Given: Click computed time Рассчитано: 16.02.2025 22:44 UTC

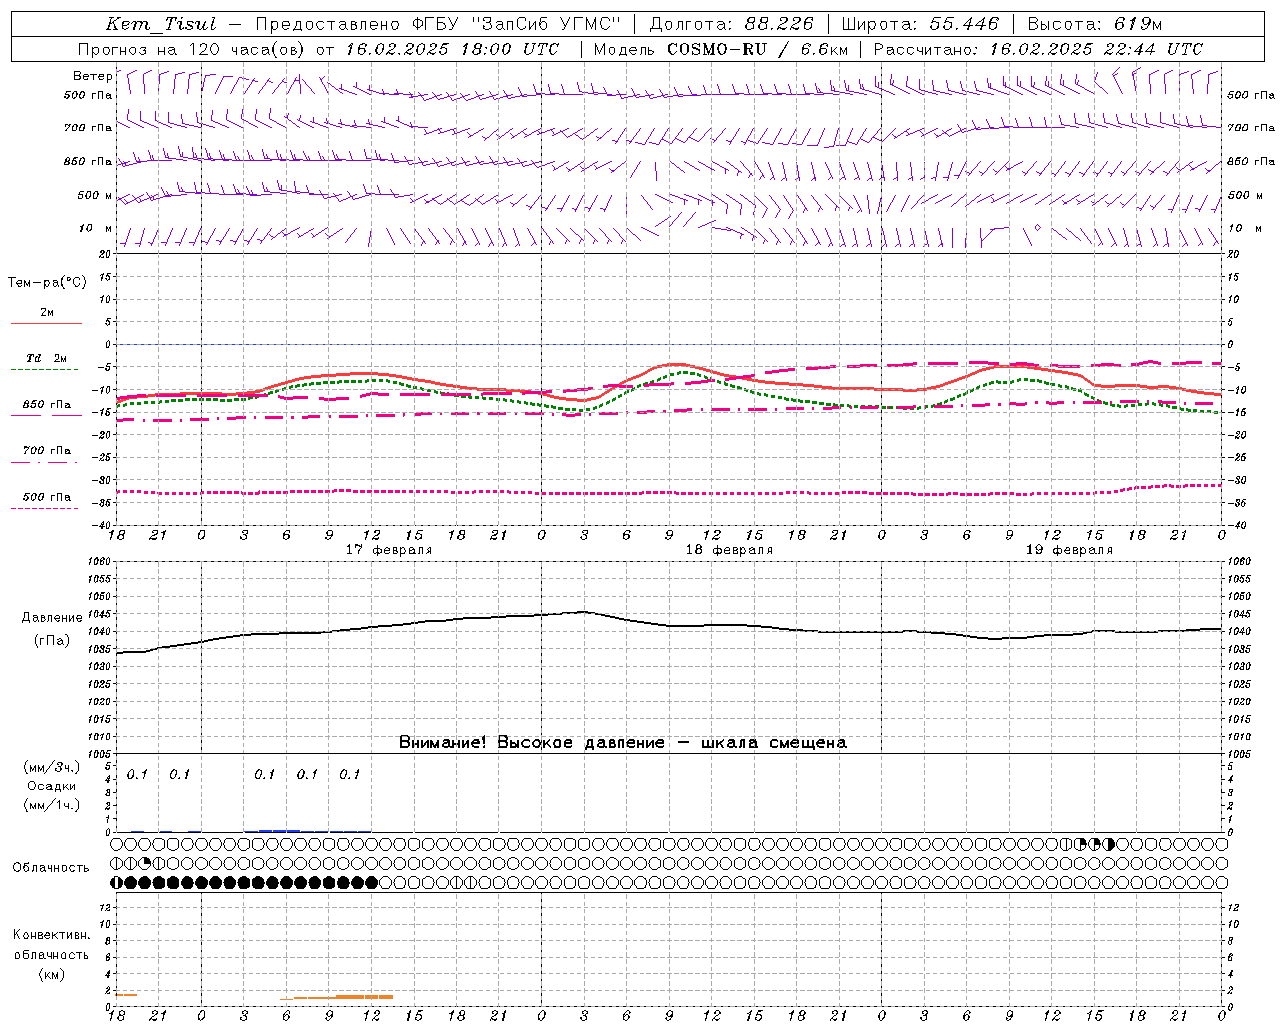Looking at the screenshot, I should coord(1038,49).
